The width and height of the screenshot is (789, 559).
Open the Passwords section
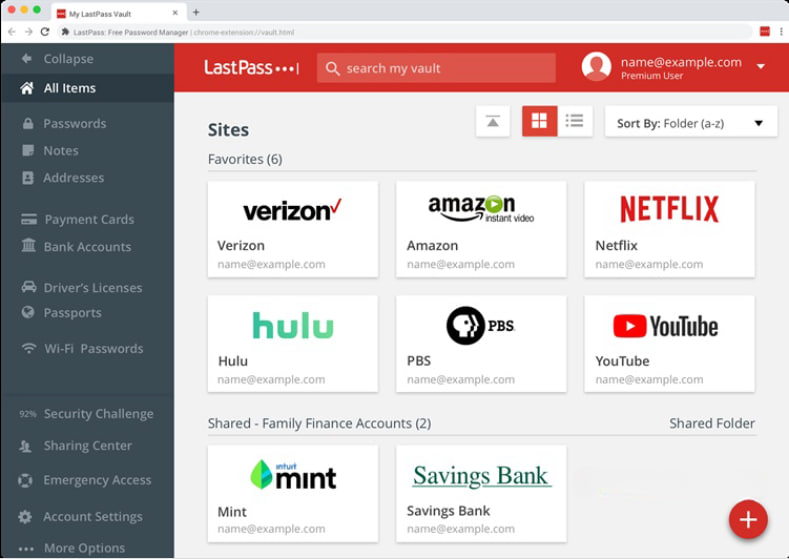pyautogui.click(x=74, y=123)
